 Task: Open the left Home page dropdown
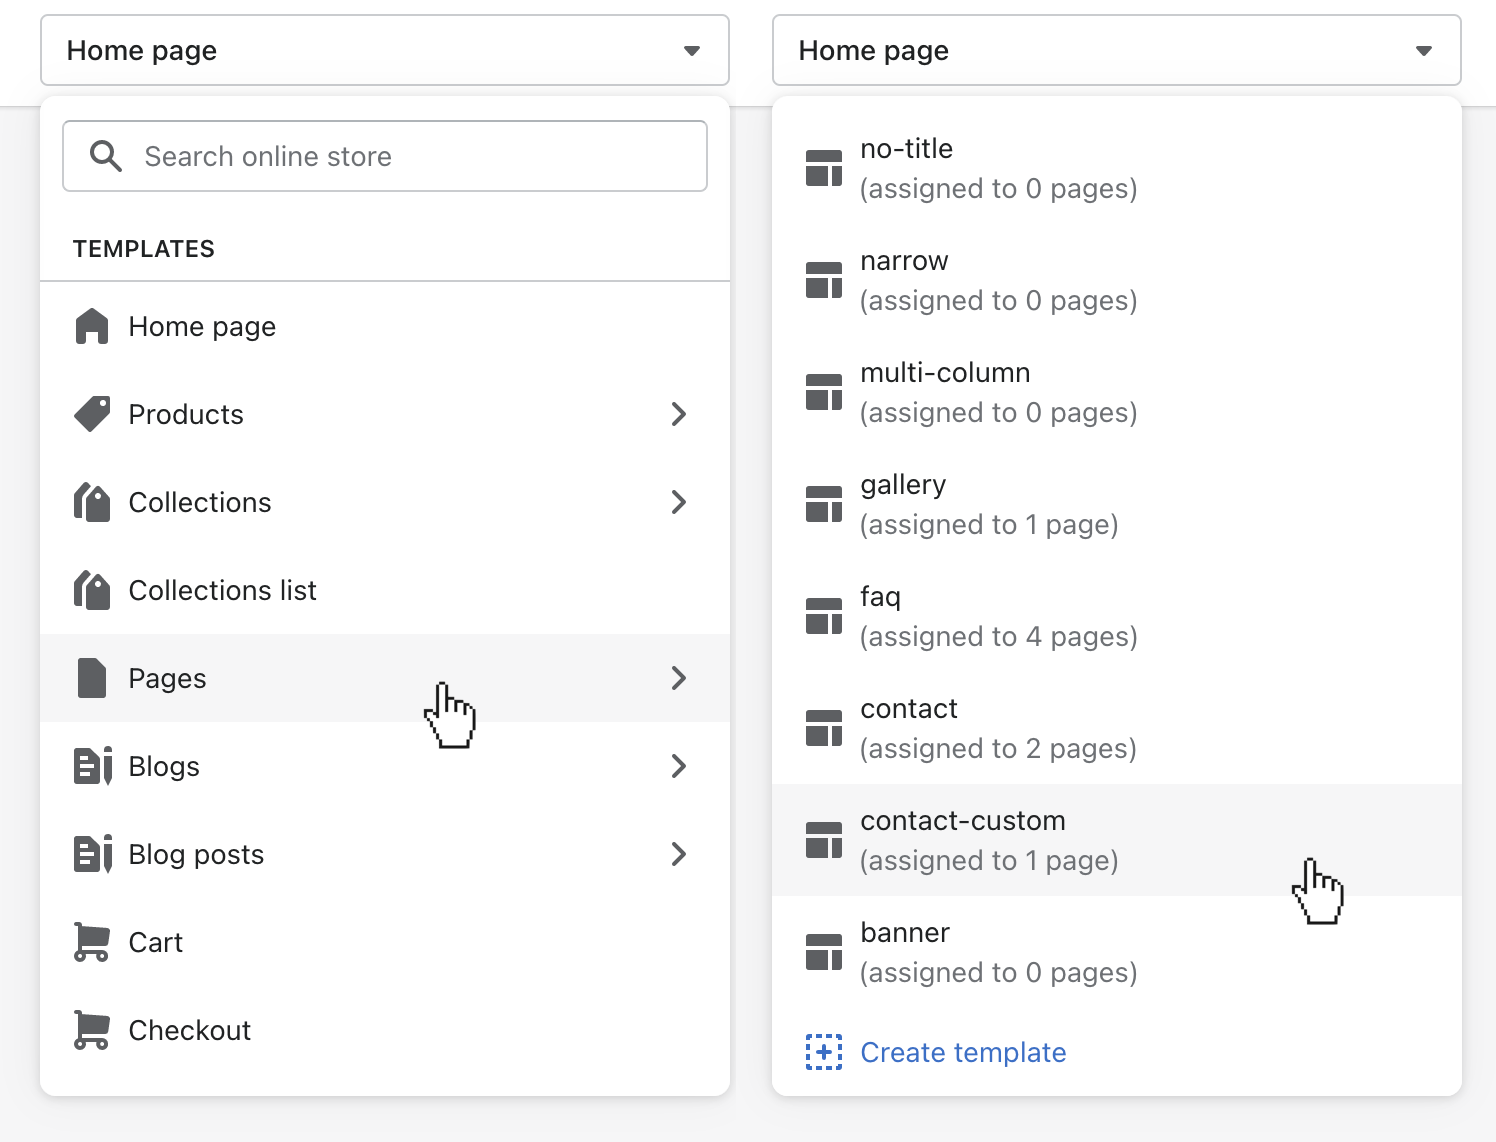click(384, 50)
